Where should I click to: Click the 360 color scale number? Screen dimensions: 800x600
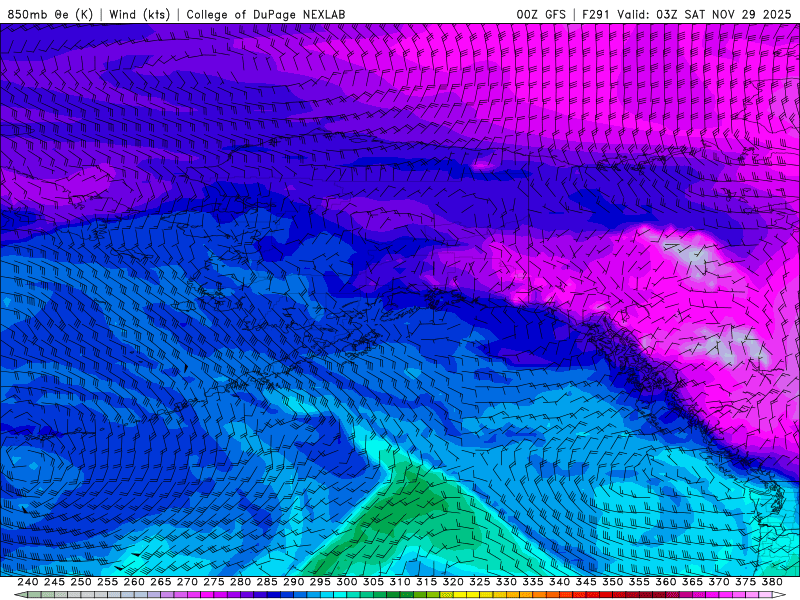point(666,582)
